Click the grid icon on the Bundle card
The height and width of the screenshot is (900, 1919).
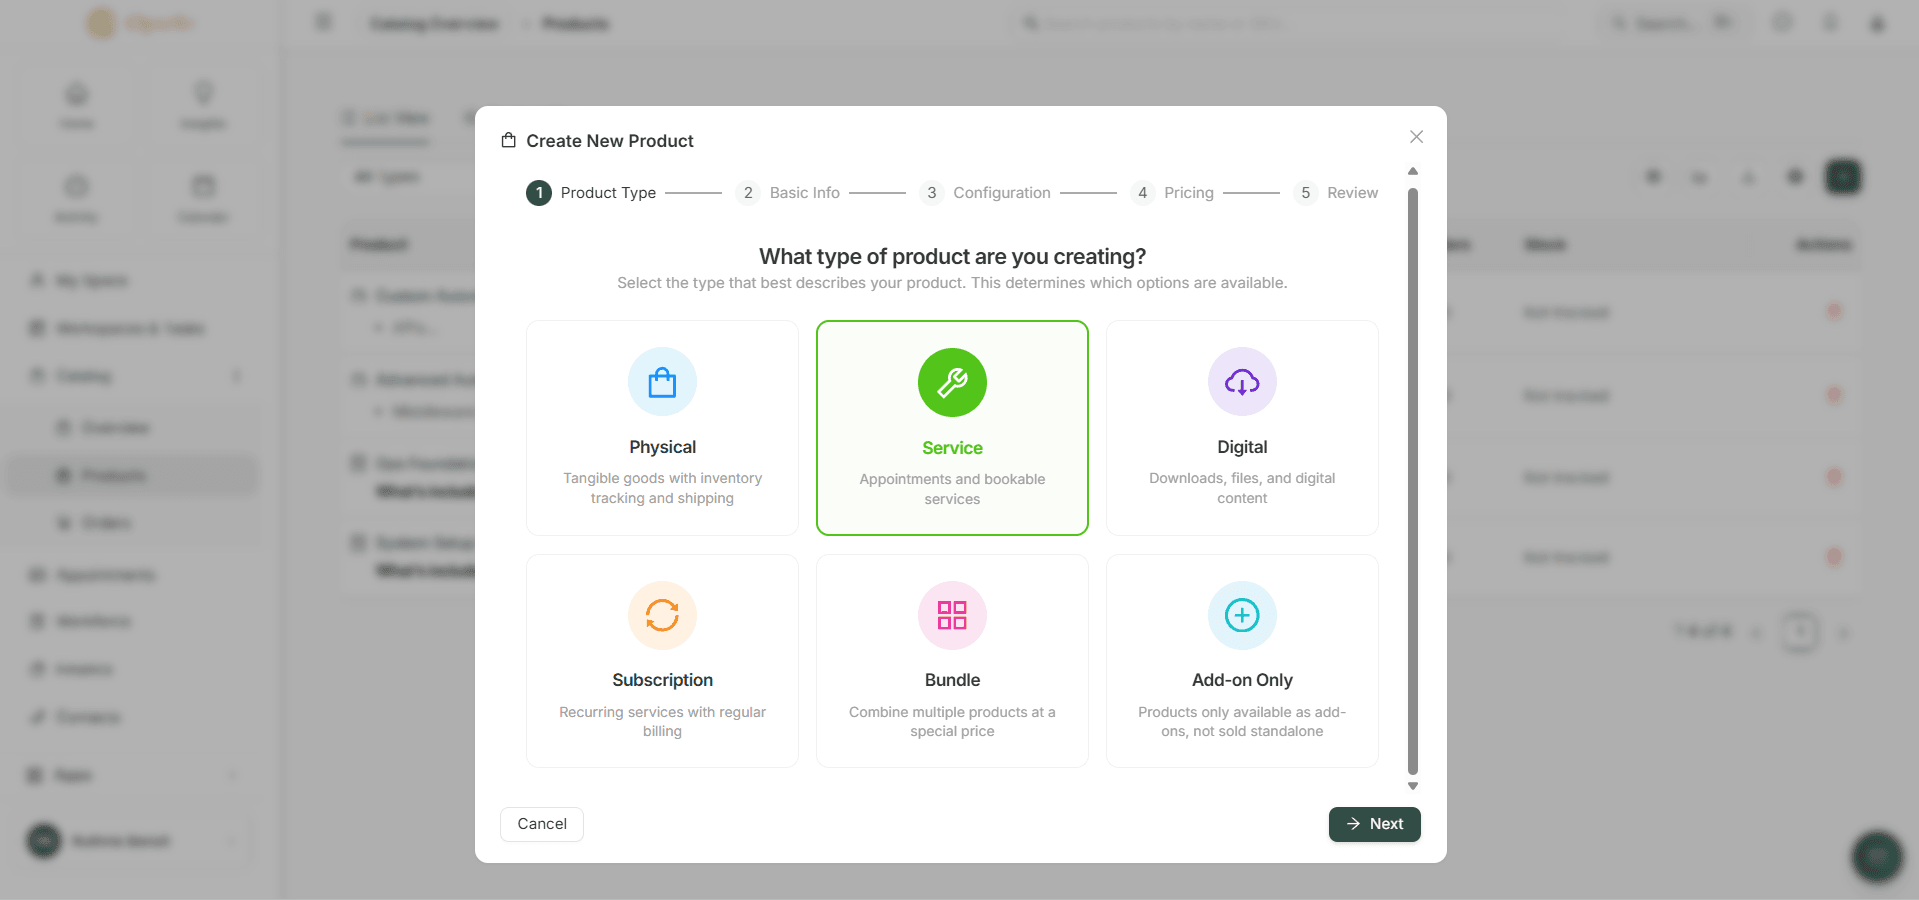(951, 615)
